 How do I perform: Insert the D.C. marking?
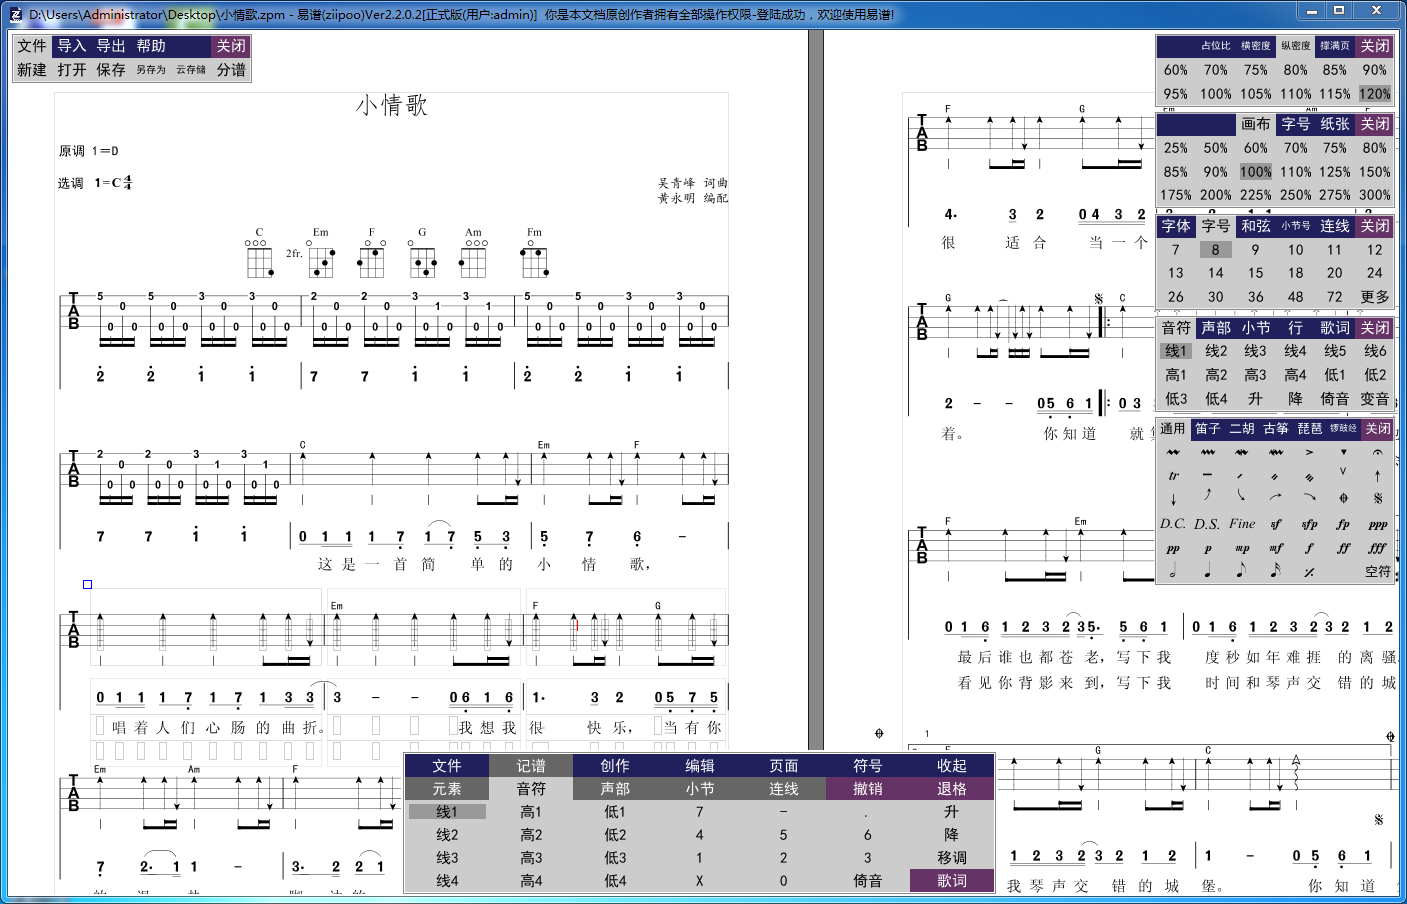point(1173,523)
